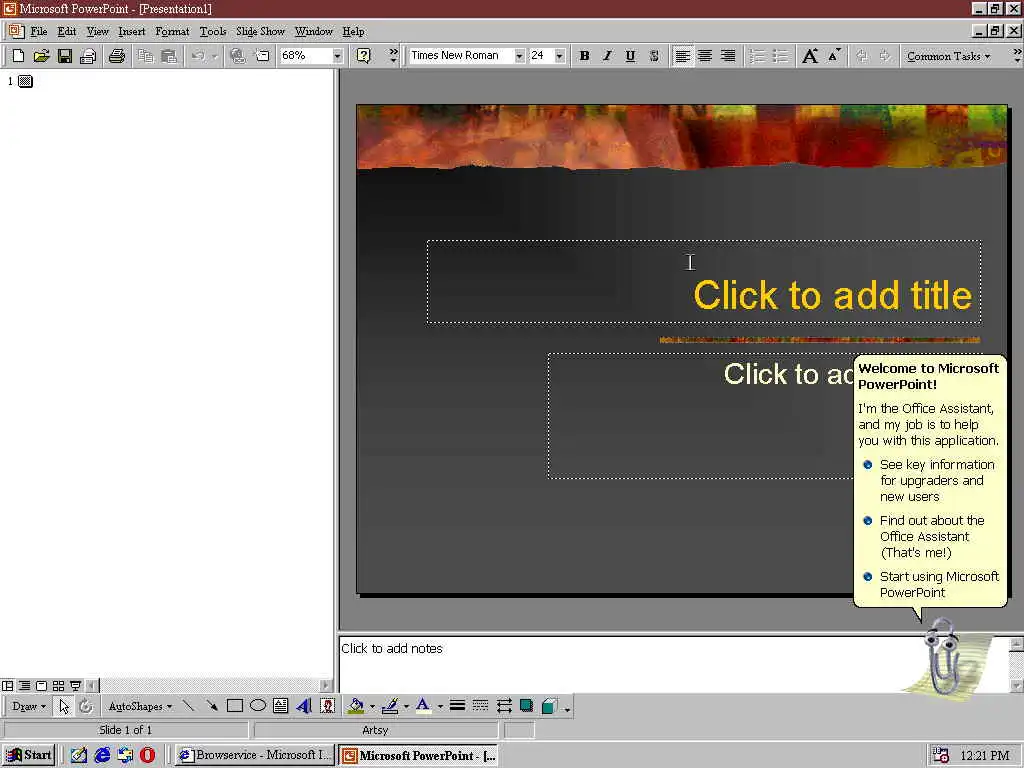Toggle Bold formatting
Screen dimensions: 1024x768
(x=584, y=56)
